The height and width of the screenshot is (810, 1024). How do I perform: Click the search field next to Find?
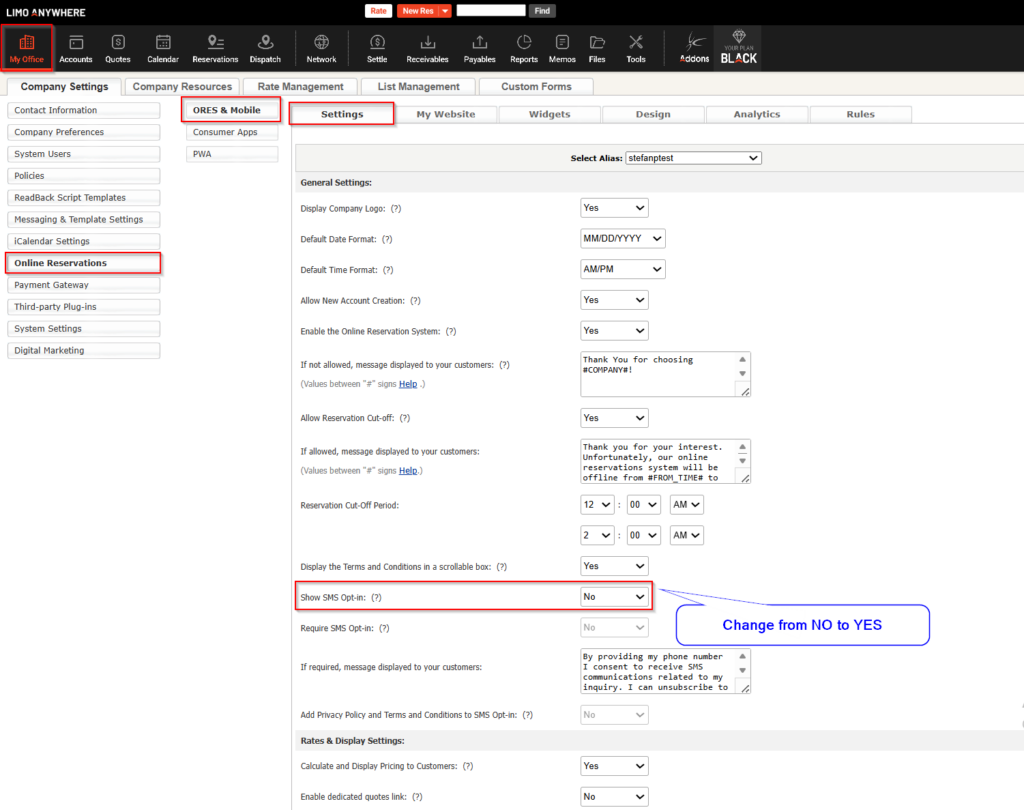coord(490,11)
